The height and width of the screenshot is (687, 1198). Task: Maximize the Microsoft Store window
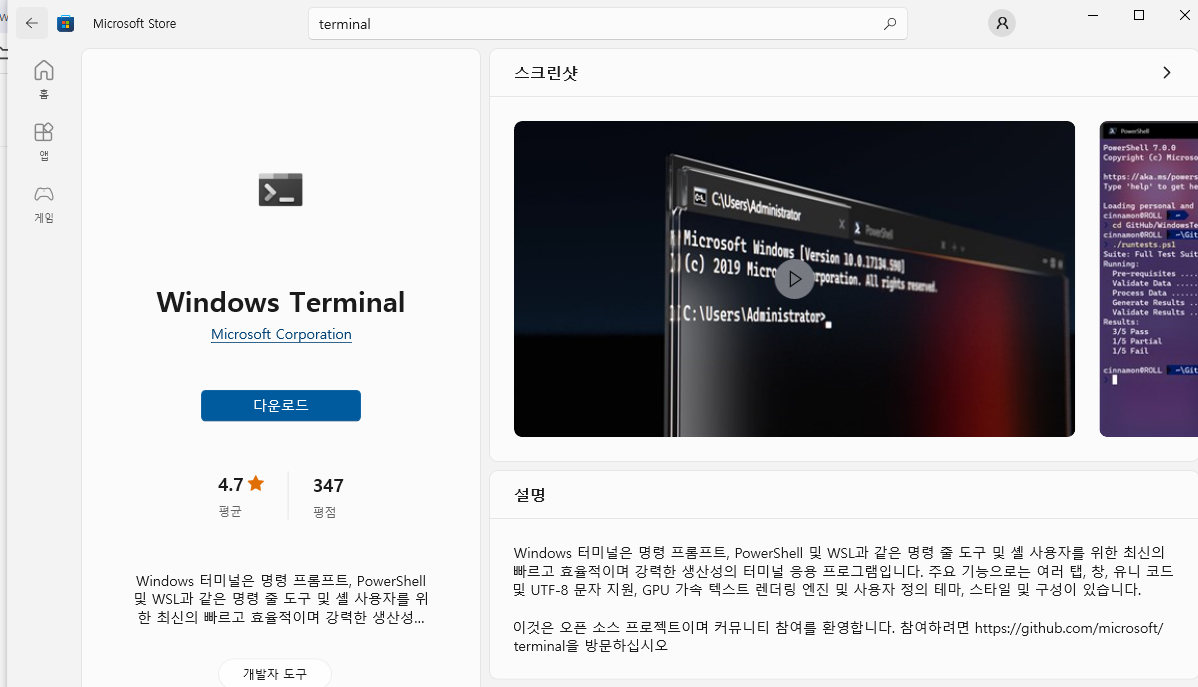(x=1138, y=15)
